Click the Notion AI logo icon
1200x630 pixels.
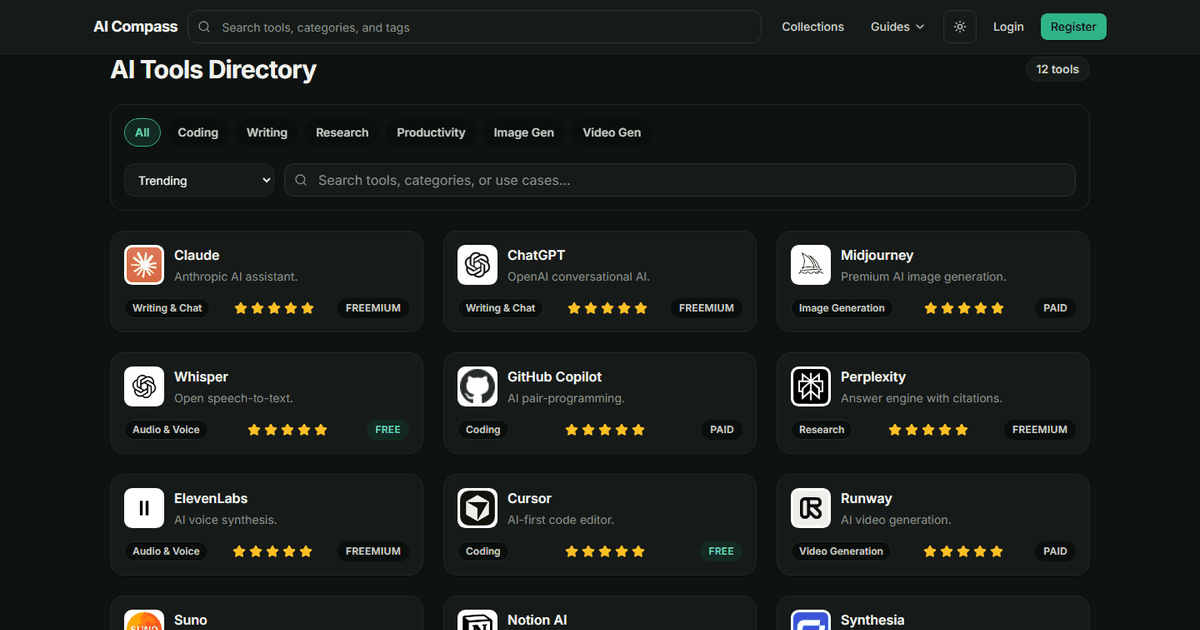[477, 620]
